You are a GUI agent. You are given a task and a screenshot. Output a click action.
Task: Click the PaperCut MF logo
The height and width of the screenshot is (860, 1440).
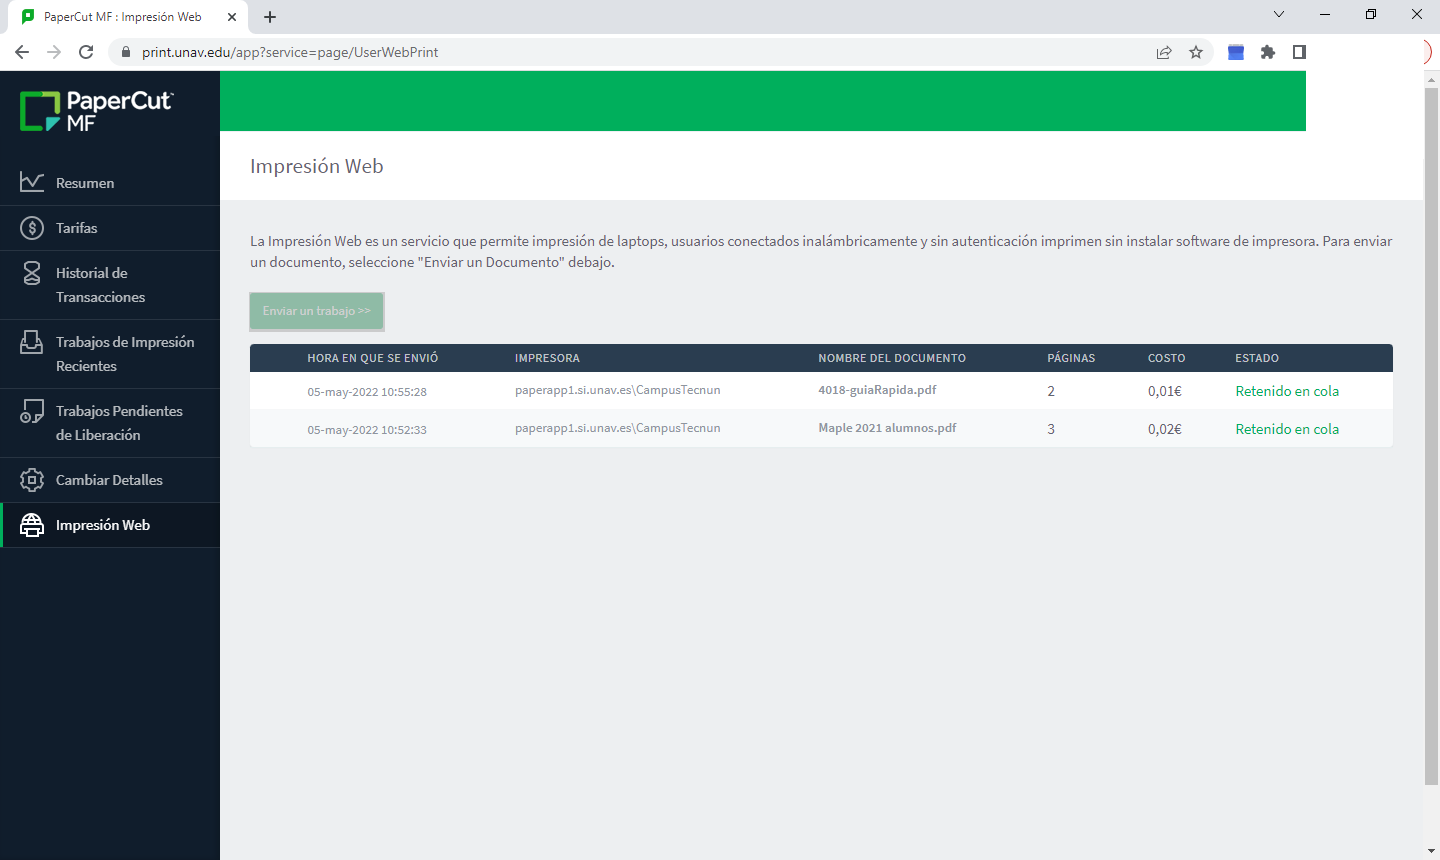(x=97, y=111)
